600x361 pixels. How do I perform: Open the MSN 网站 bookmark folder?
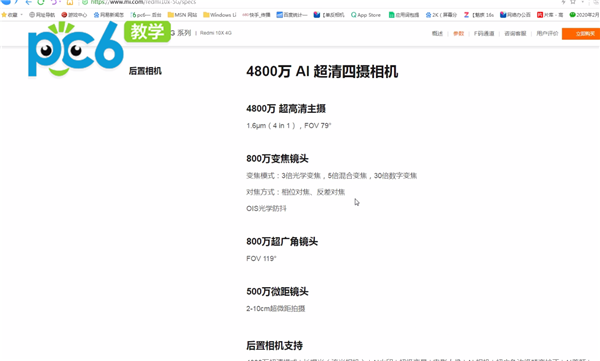click(x=182, y=15)
